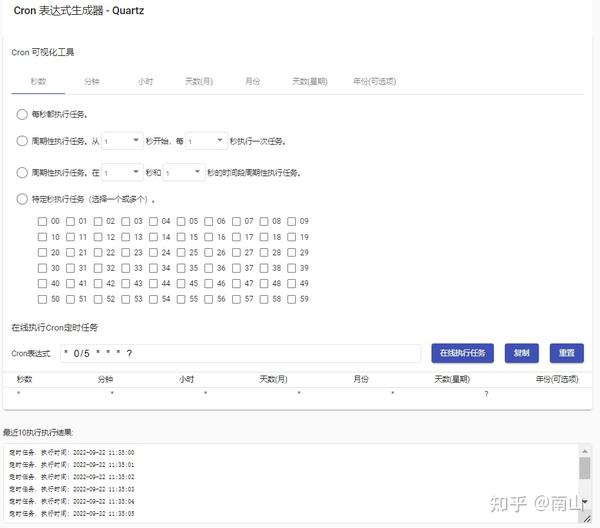Select the 特定秒执行任务 radio option
This screenshot has width=600, height=528.
point(22,199)
